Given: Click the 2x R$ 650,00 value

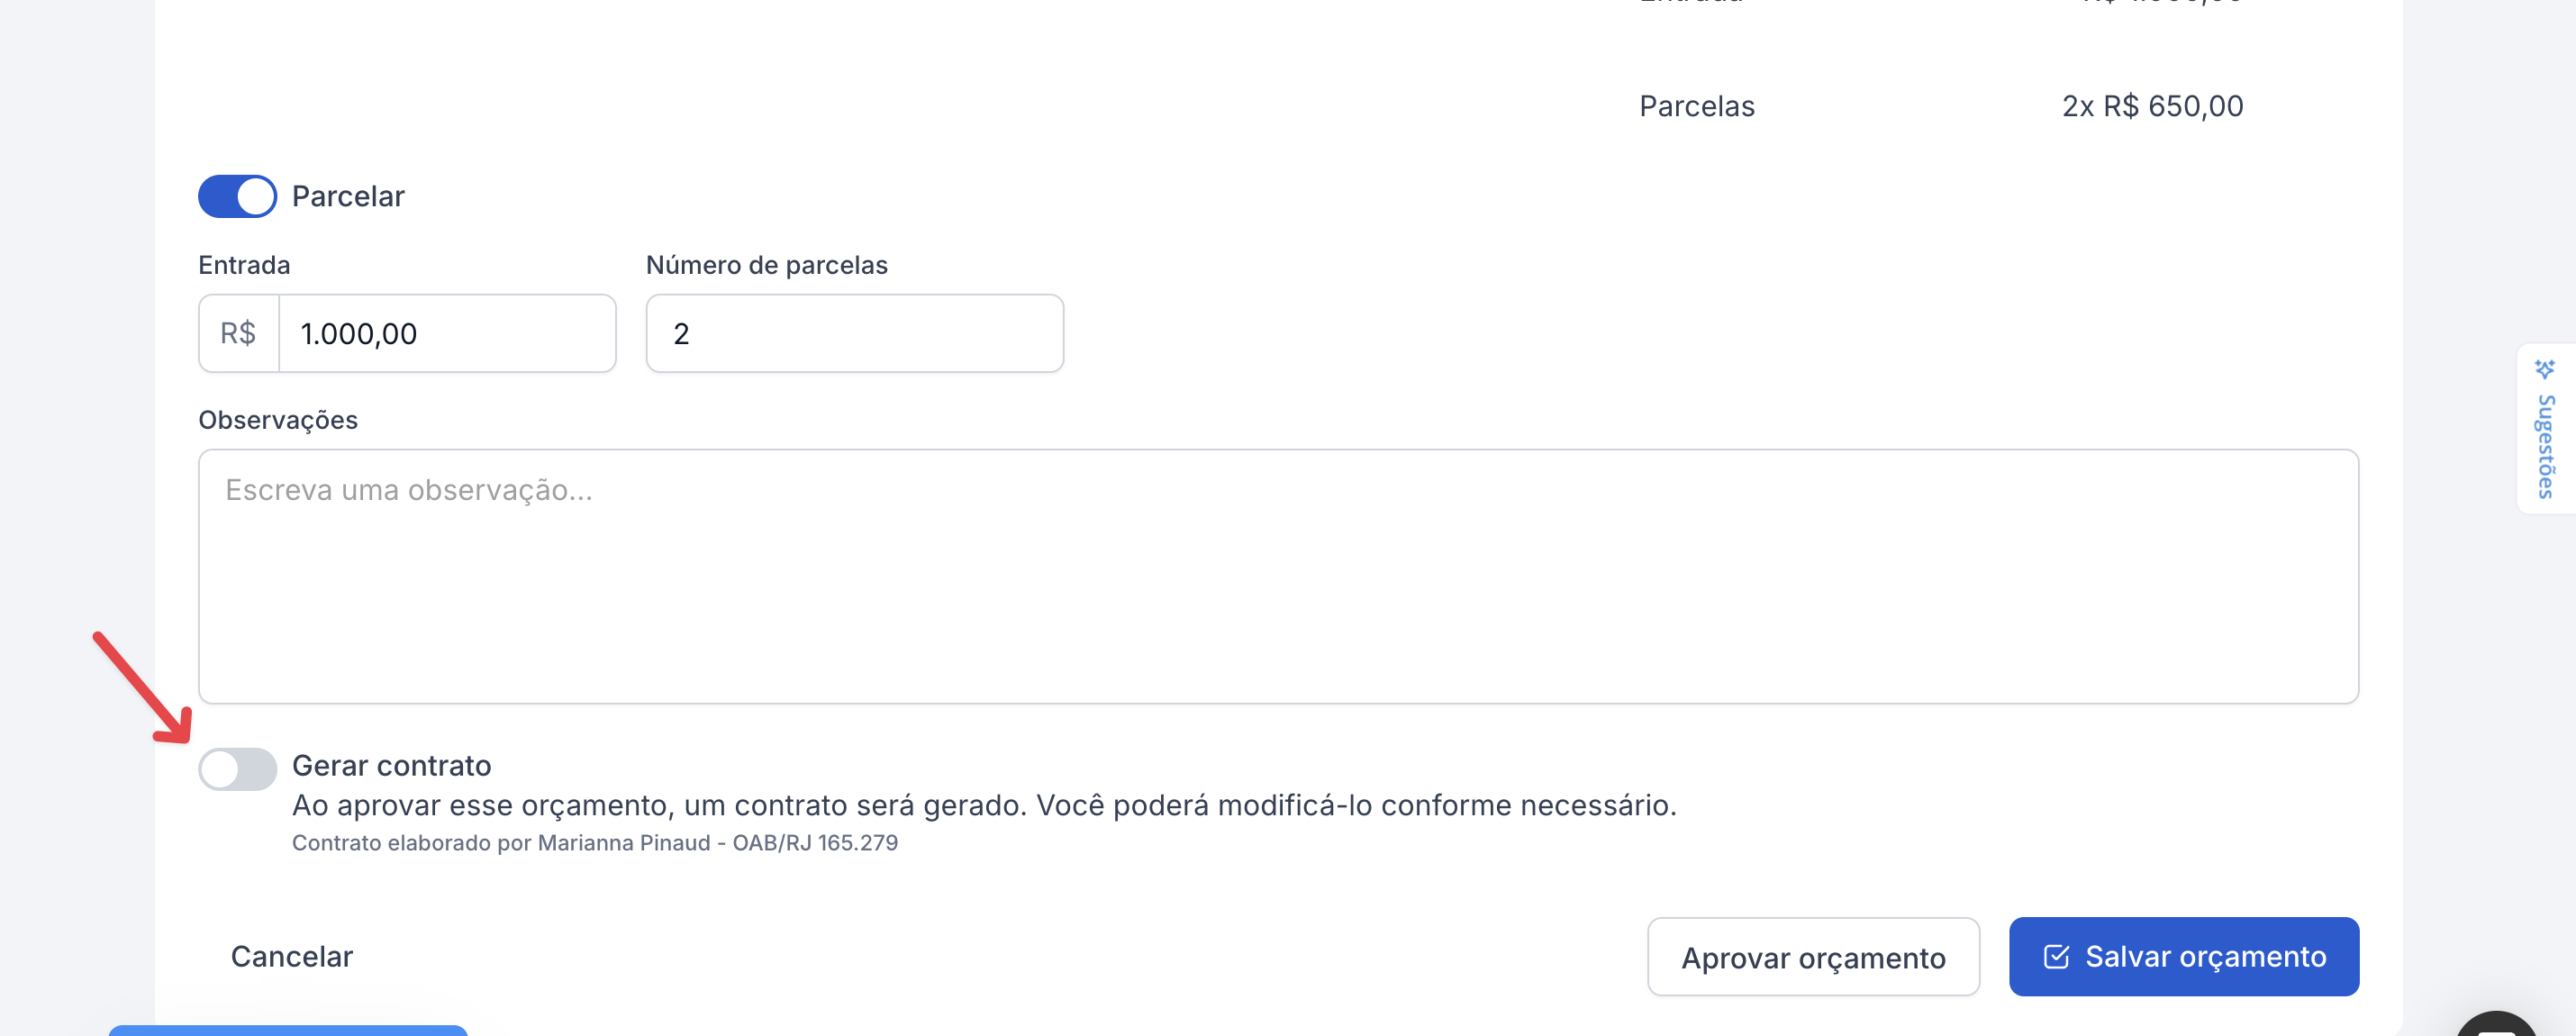Looking at the screenshot, I should coord(2152,106).
